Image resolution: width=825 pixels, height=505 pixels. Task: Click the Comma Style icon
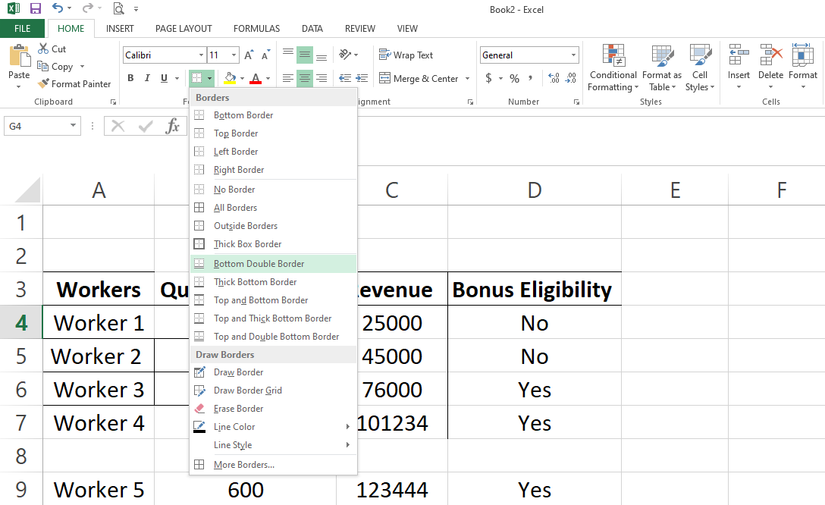click(x=530, y=78)
